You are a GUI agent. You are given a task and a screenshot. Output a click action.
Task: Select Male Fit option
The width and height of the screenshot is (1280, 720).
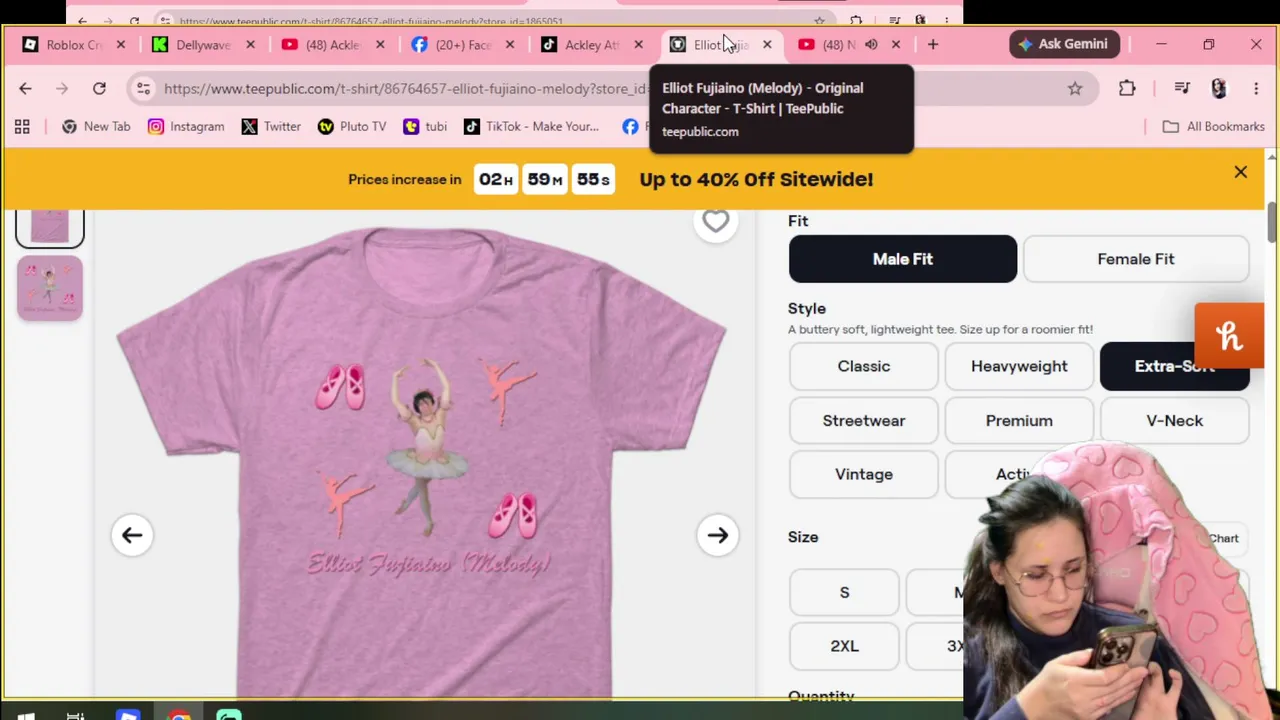tap(903, 259)
